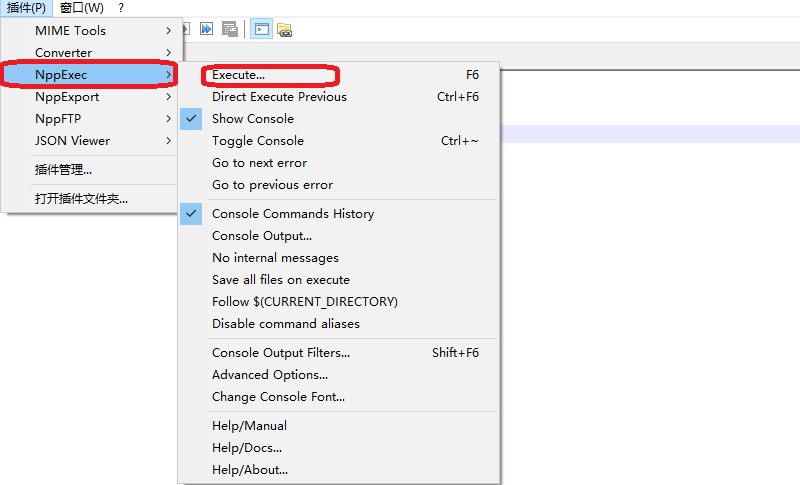Choose Go to next error
Image resolution: width=800 pixels, height=485 pixels.
pyautogui.click(x=339, y=163)
